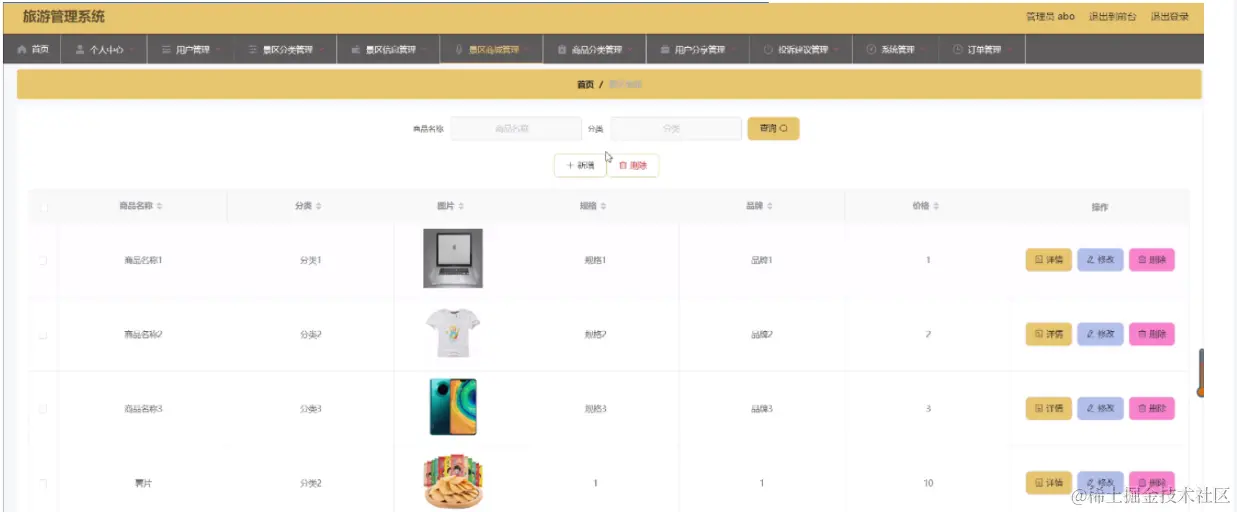
Task: Click the 商品名称3 cell
Action: (143, 408)
